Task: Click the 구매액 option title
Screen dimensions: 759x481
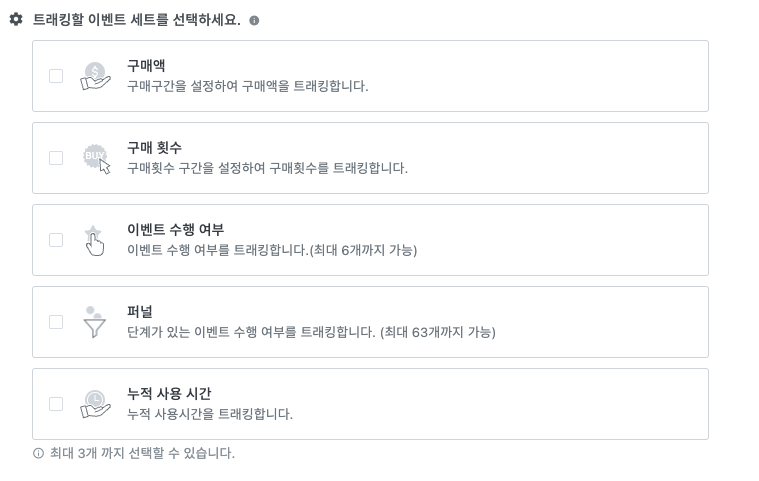Action: (146, 65)
